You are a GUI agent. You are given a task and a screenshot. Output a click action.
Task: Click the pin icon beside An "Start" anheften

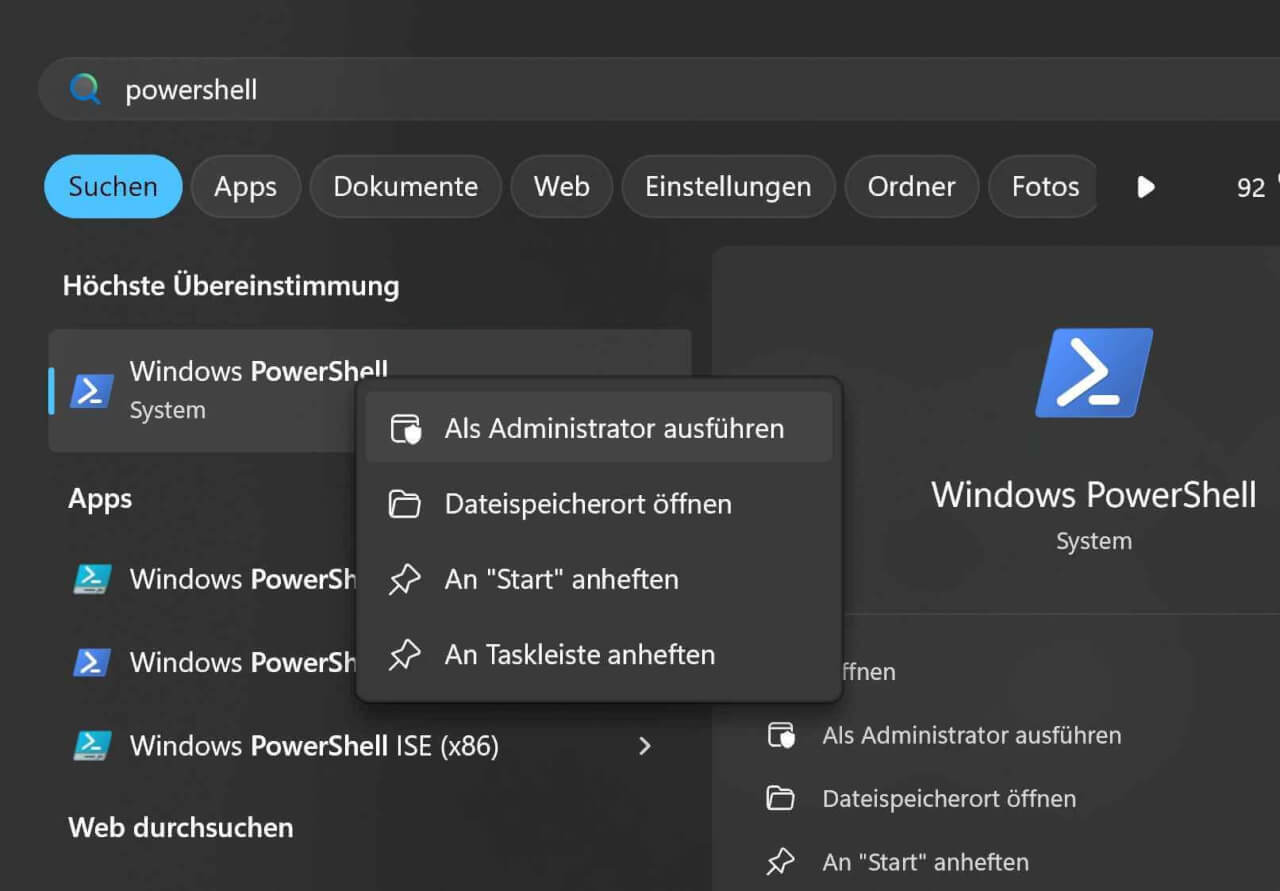click(405, 579)
